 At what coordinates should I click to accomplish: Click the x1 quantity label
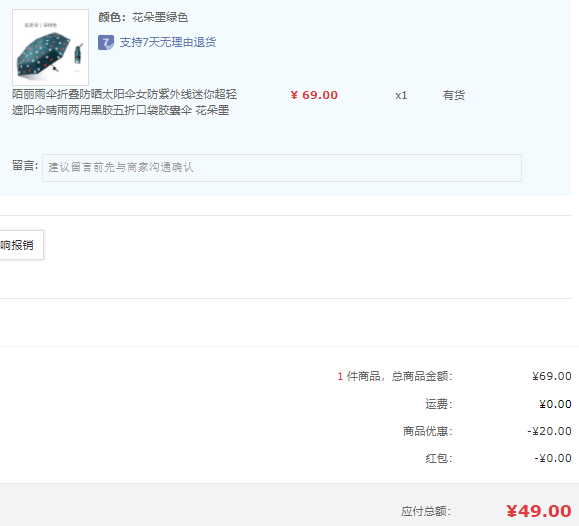(x=401, y=95)
